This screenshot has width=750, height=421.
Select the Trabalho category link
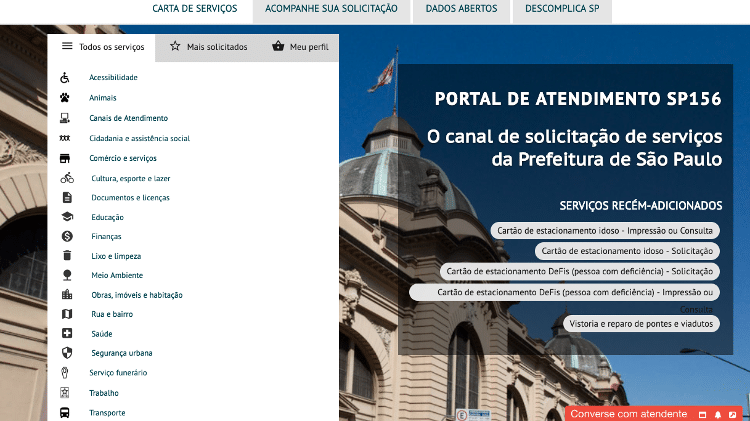pyautogui.click(x=104, y=393)
